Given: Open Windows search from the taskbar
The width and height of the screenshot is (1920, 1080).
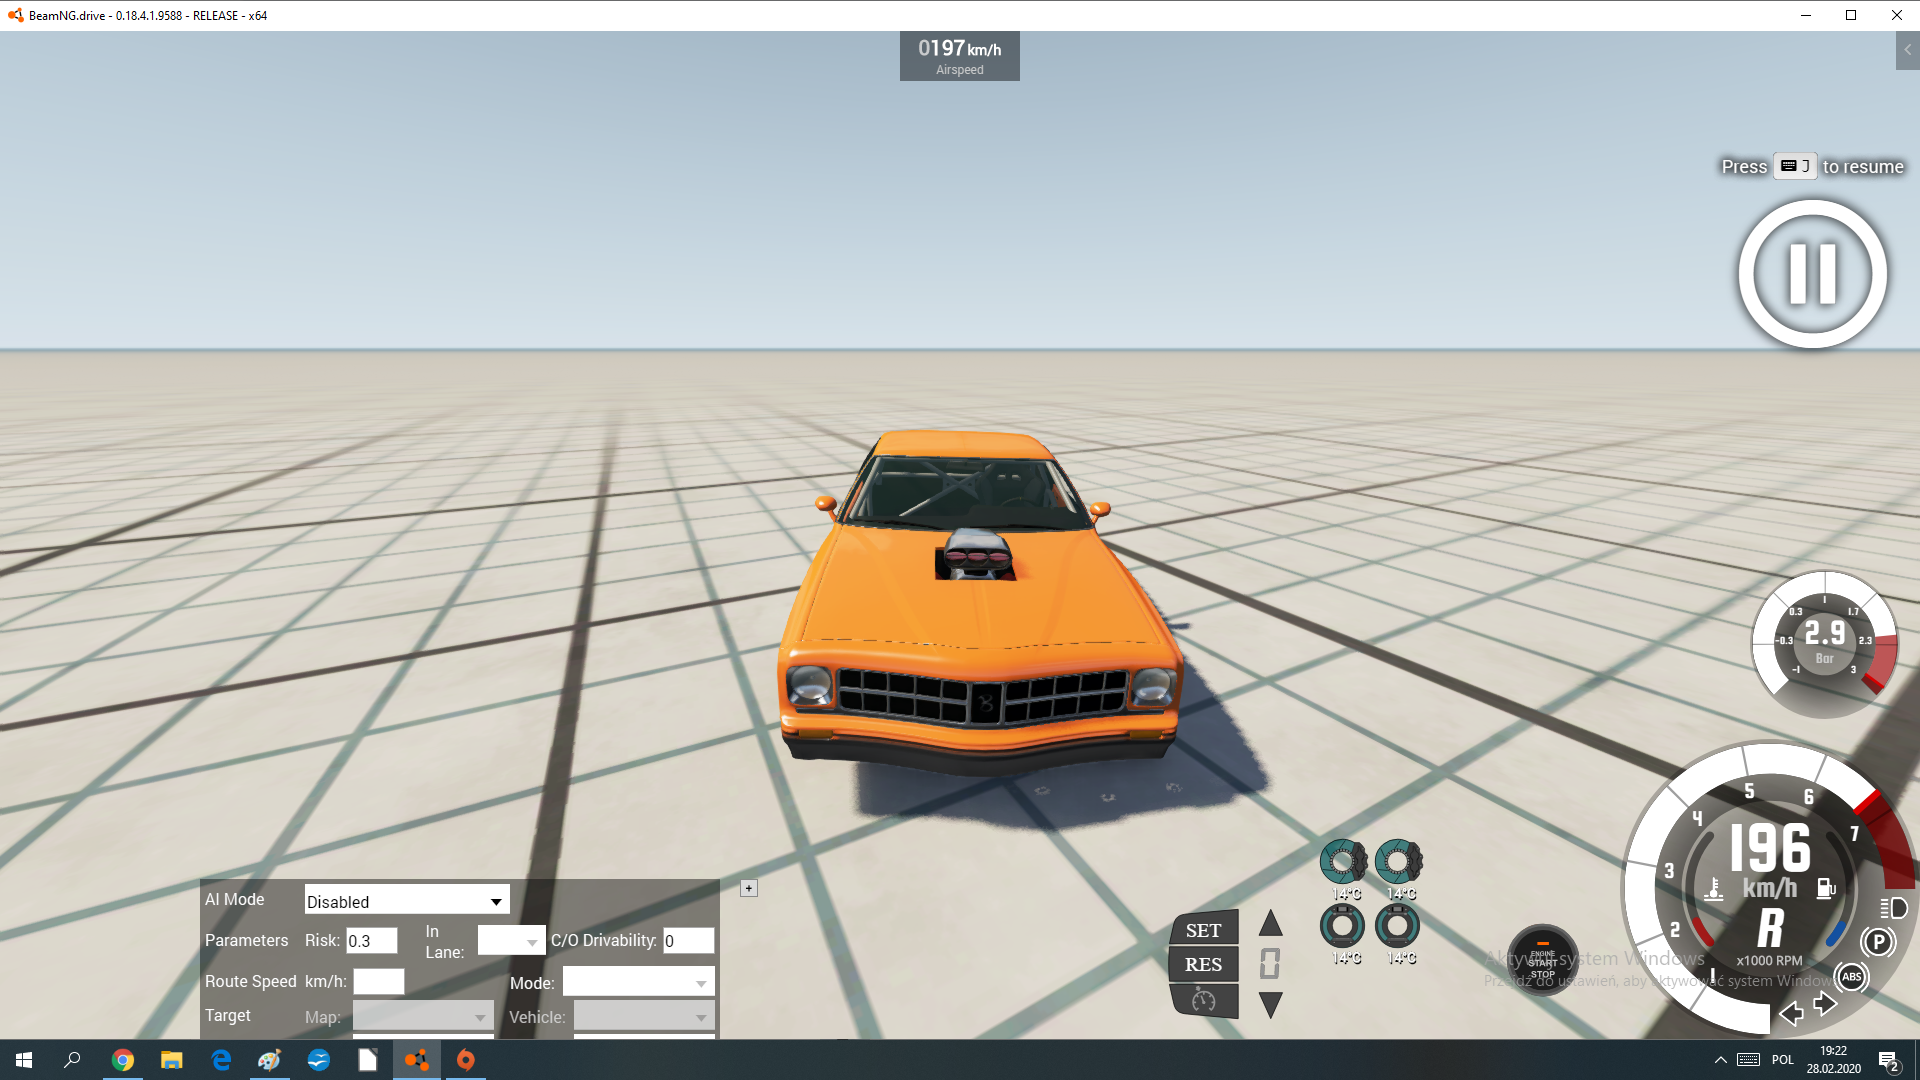Looking at the screenshot, I should (x=72, y=1060).
